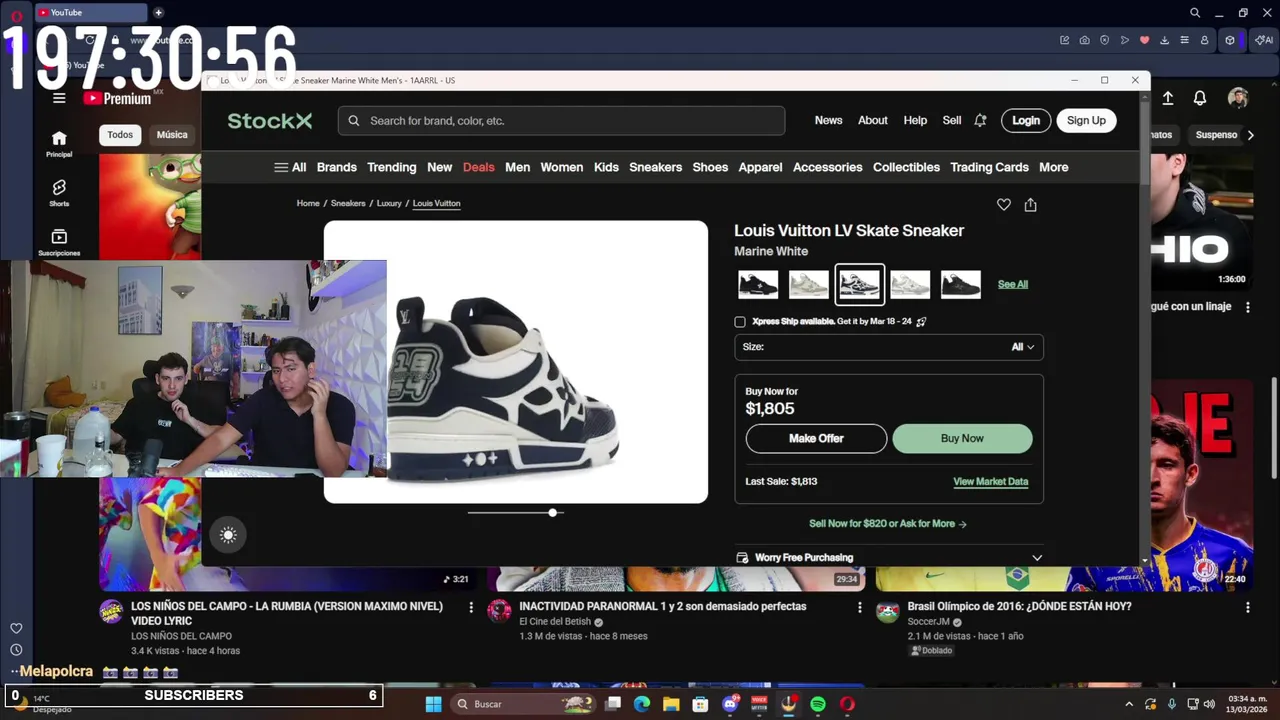Open the StockX notifications bell
This screenshot has width=1280, height=720.
[x=980, y=120]
